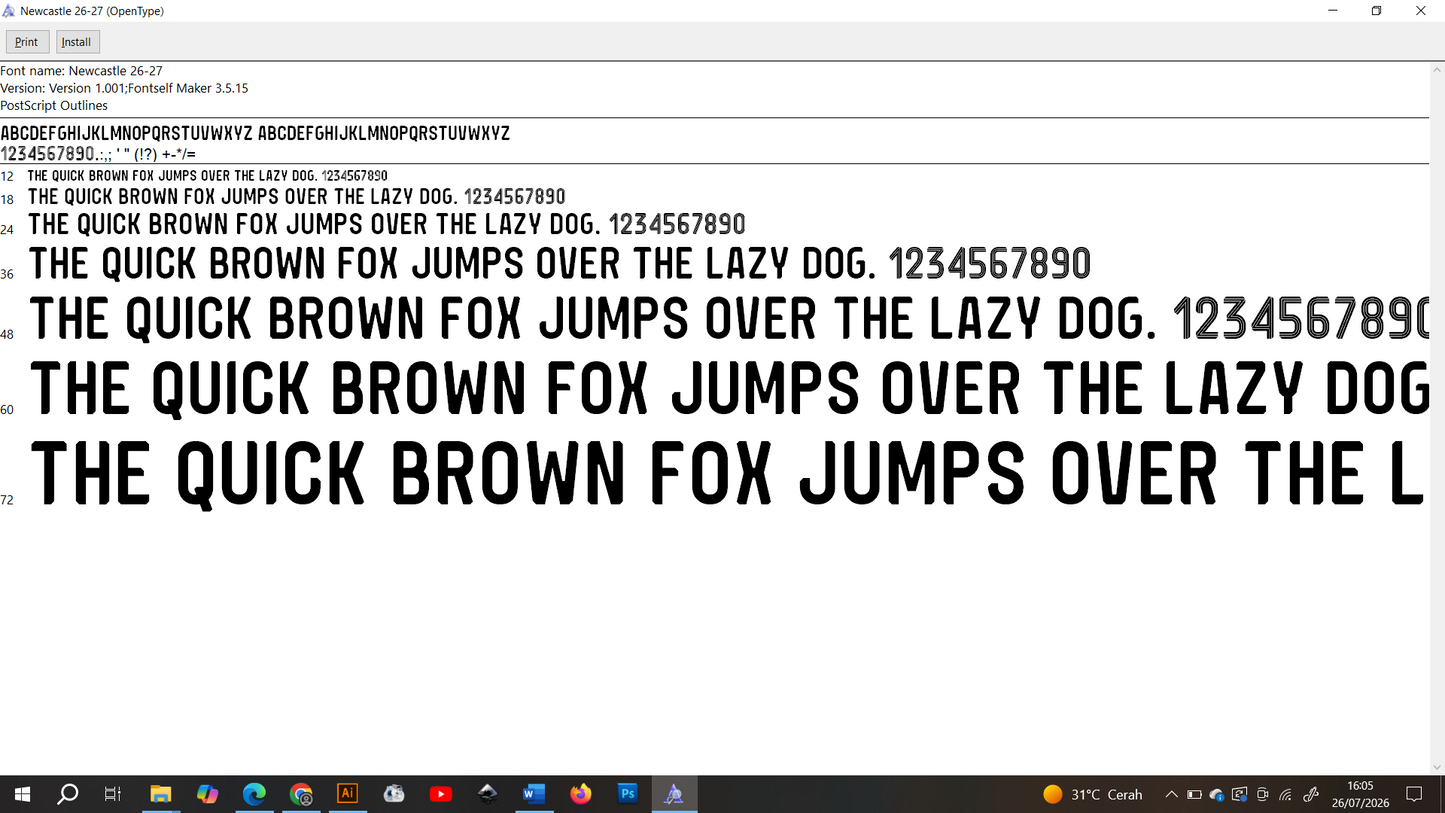This screenshot has height=813, width=1445.
Task: Open clock and calendar flyout
Action: coord(1360,794)
